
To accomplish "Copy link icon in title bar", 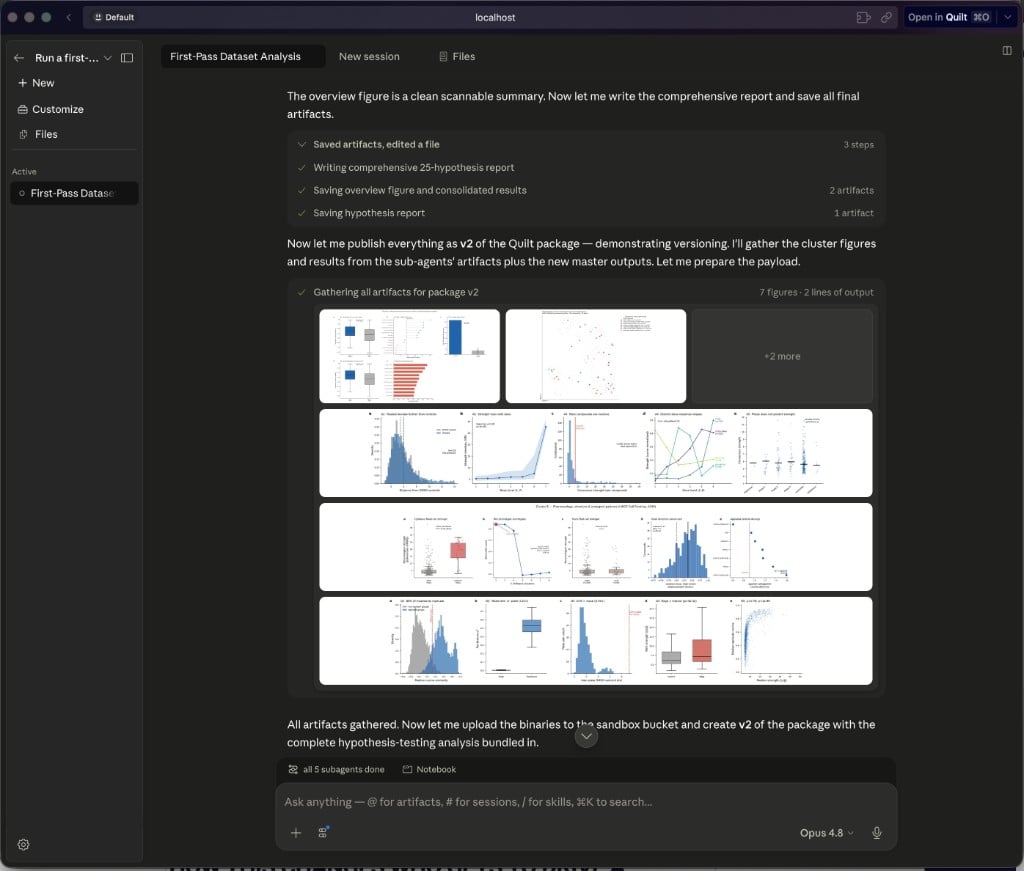I will (886, 17).
